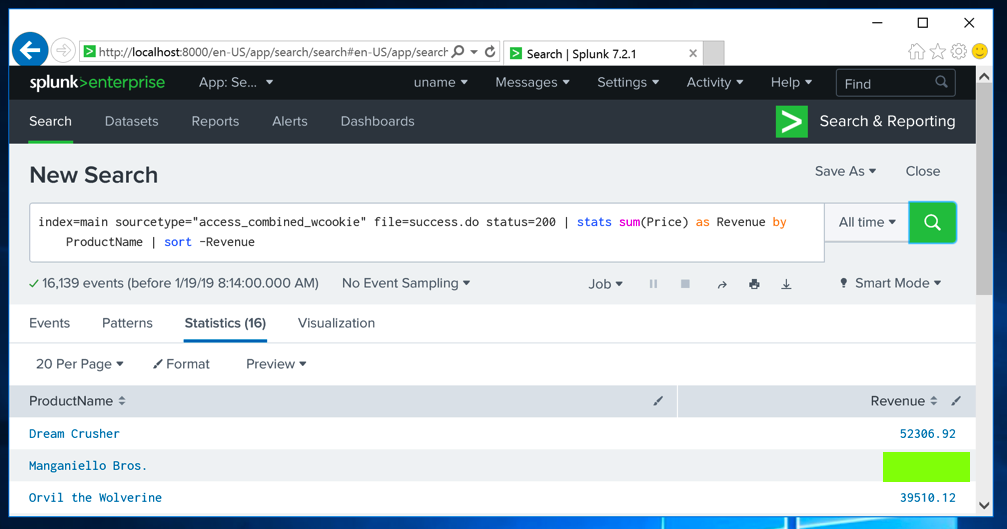Open the uname user menu
This screenshot has height=529, width=1007.
[x=441, y=82]
